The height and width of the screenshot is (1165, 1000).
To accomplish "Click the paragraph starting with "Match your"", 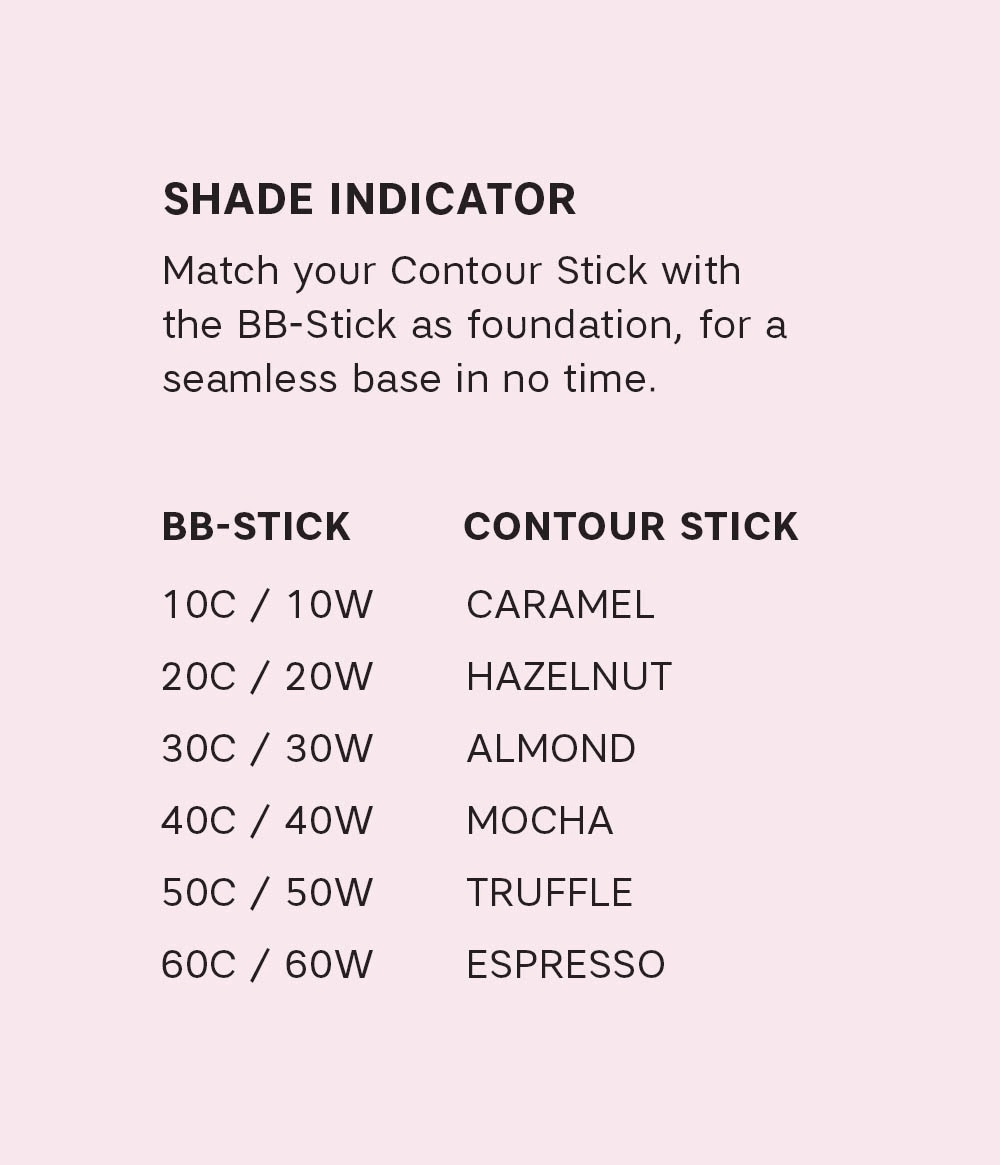I will coord(474,325).
